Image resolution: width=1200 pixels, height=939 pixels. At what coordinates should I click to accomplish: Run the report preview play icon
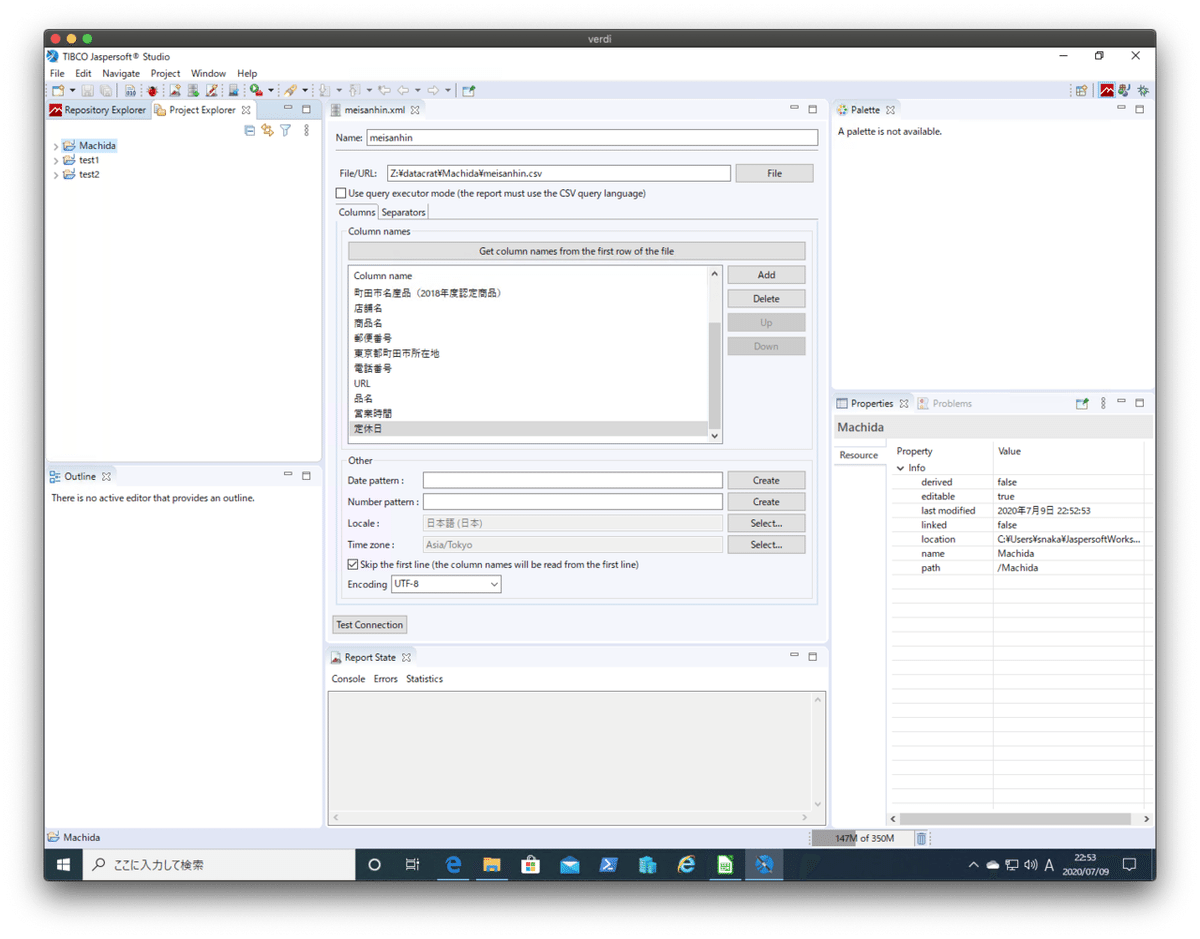254,90
